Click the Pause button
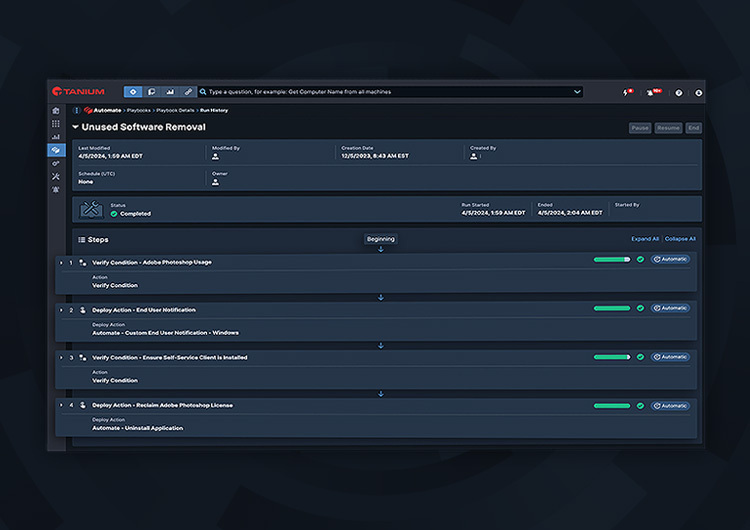 coord(640,128)
